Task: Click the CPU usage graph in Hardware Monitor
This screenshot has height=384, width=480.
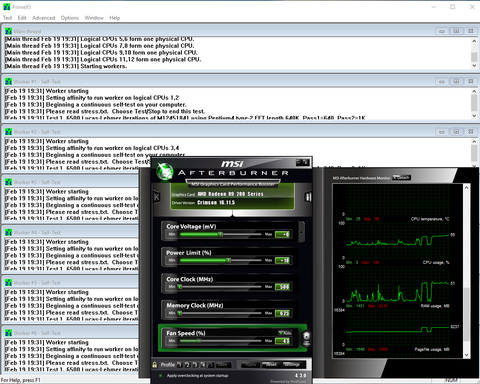Action: 398,283
